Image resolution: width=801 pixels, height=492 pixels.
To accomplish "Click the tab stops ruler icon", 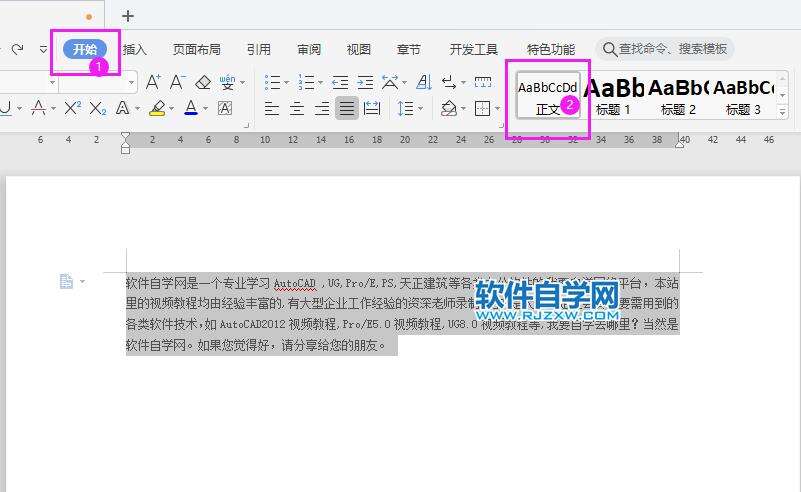I will click(x=483, y=82).
